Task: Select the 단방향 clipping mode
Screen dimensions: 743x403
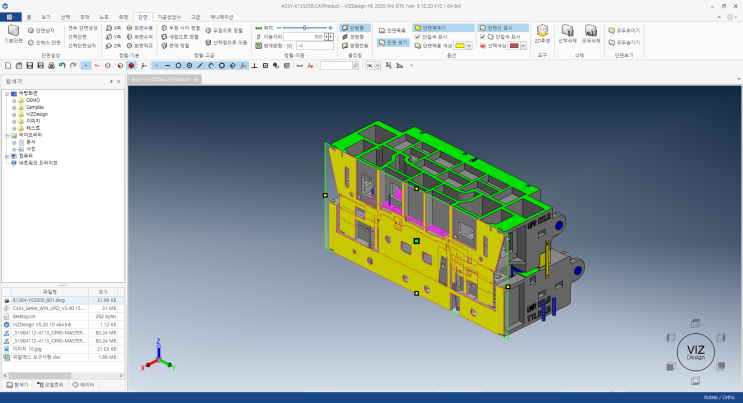Action: pos(354,28)
